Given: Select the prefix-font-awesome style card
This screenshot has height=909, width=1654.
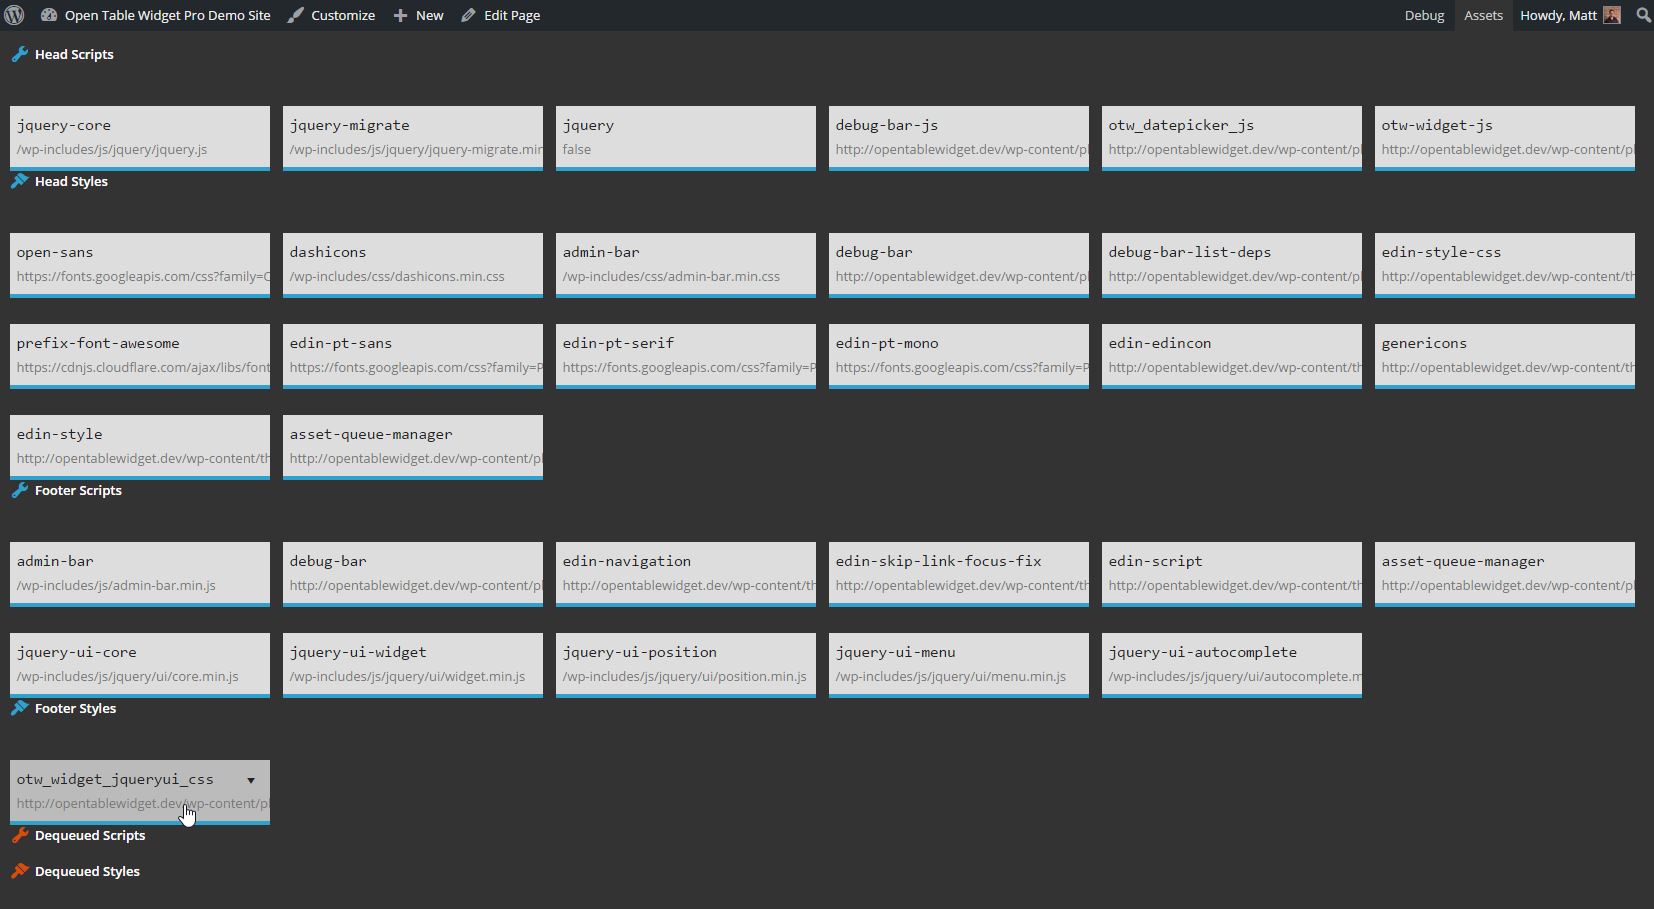Looking at the screenshot, I should (140, 356).
